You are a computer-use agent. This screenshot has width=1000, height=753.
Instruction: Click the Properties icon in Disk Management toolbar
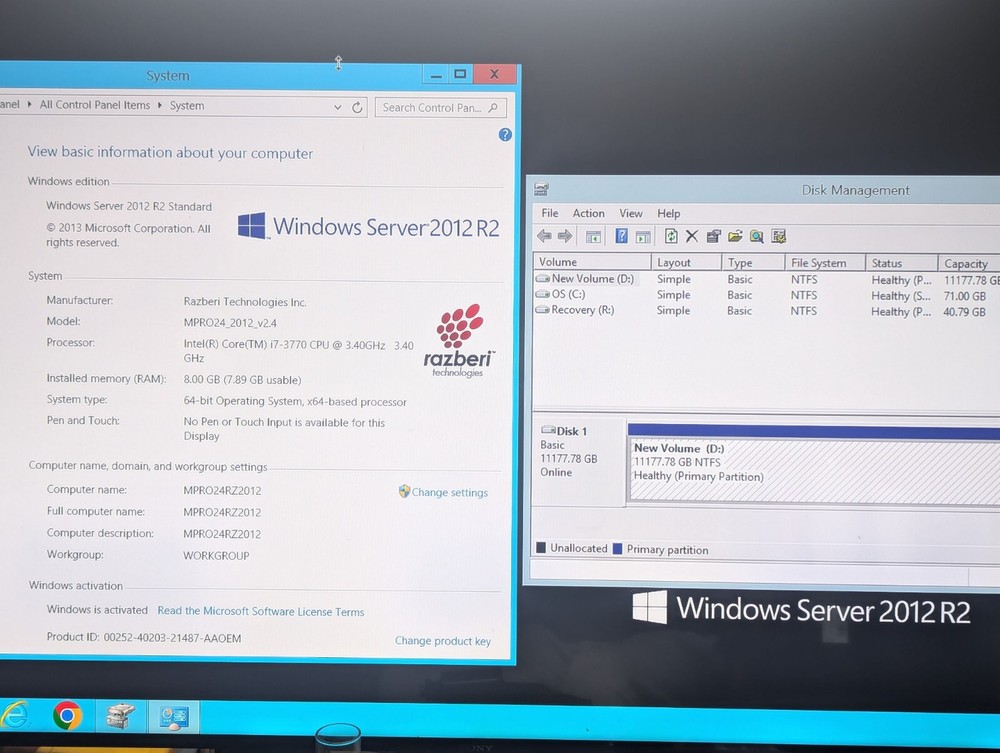(714, 237)
